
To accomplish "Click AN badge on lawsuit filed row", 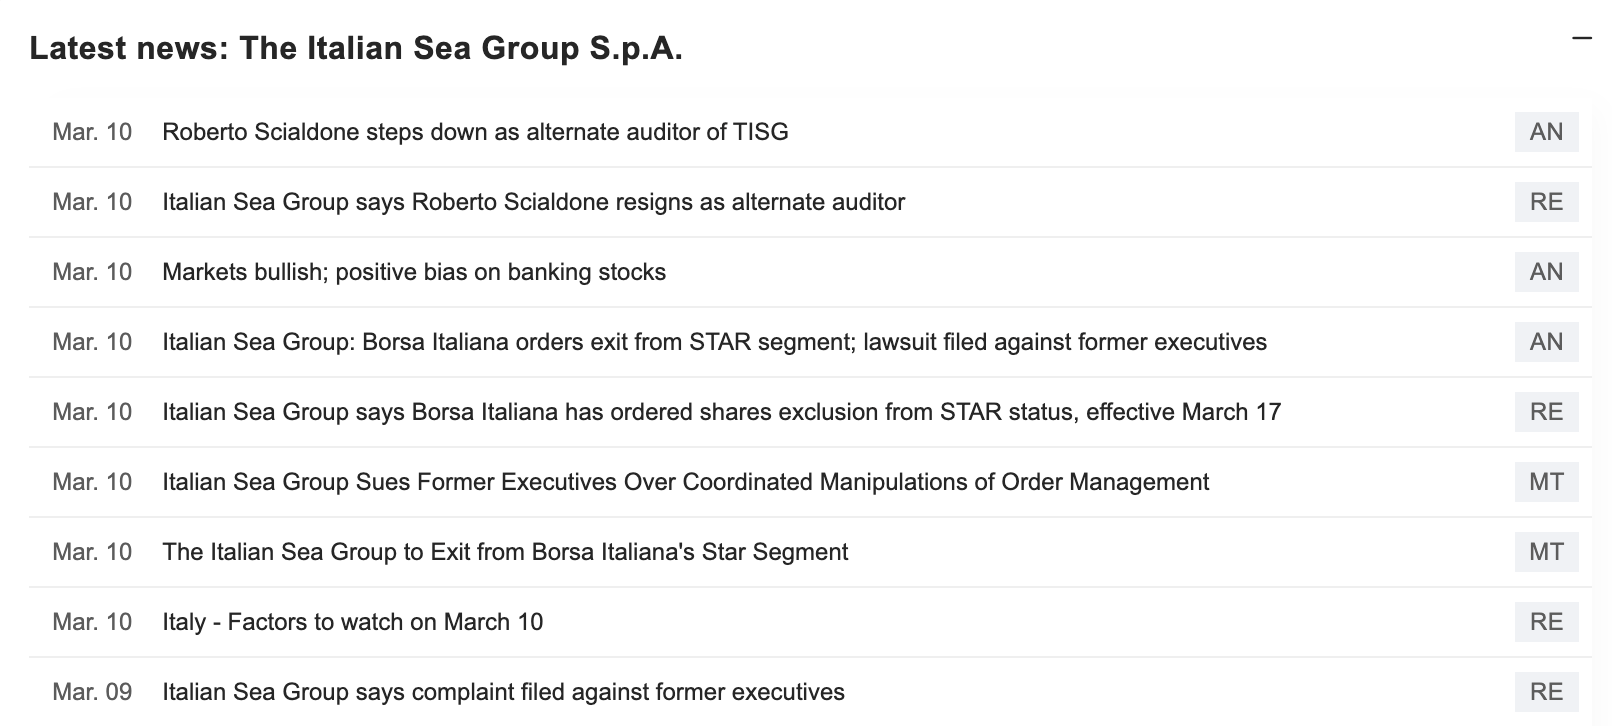I will coord(1546,342).
